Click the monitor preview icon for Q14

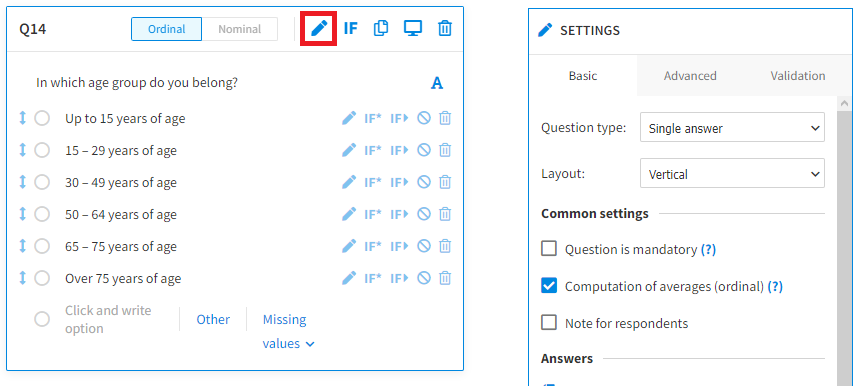[x=413, y=28]
